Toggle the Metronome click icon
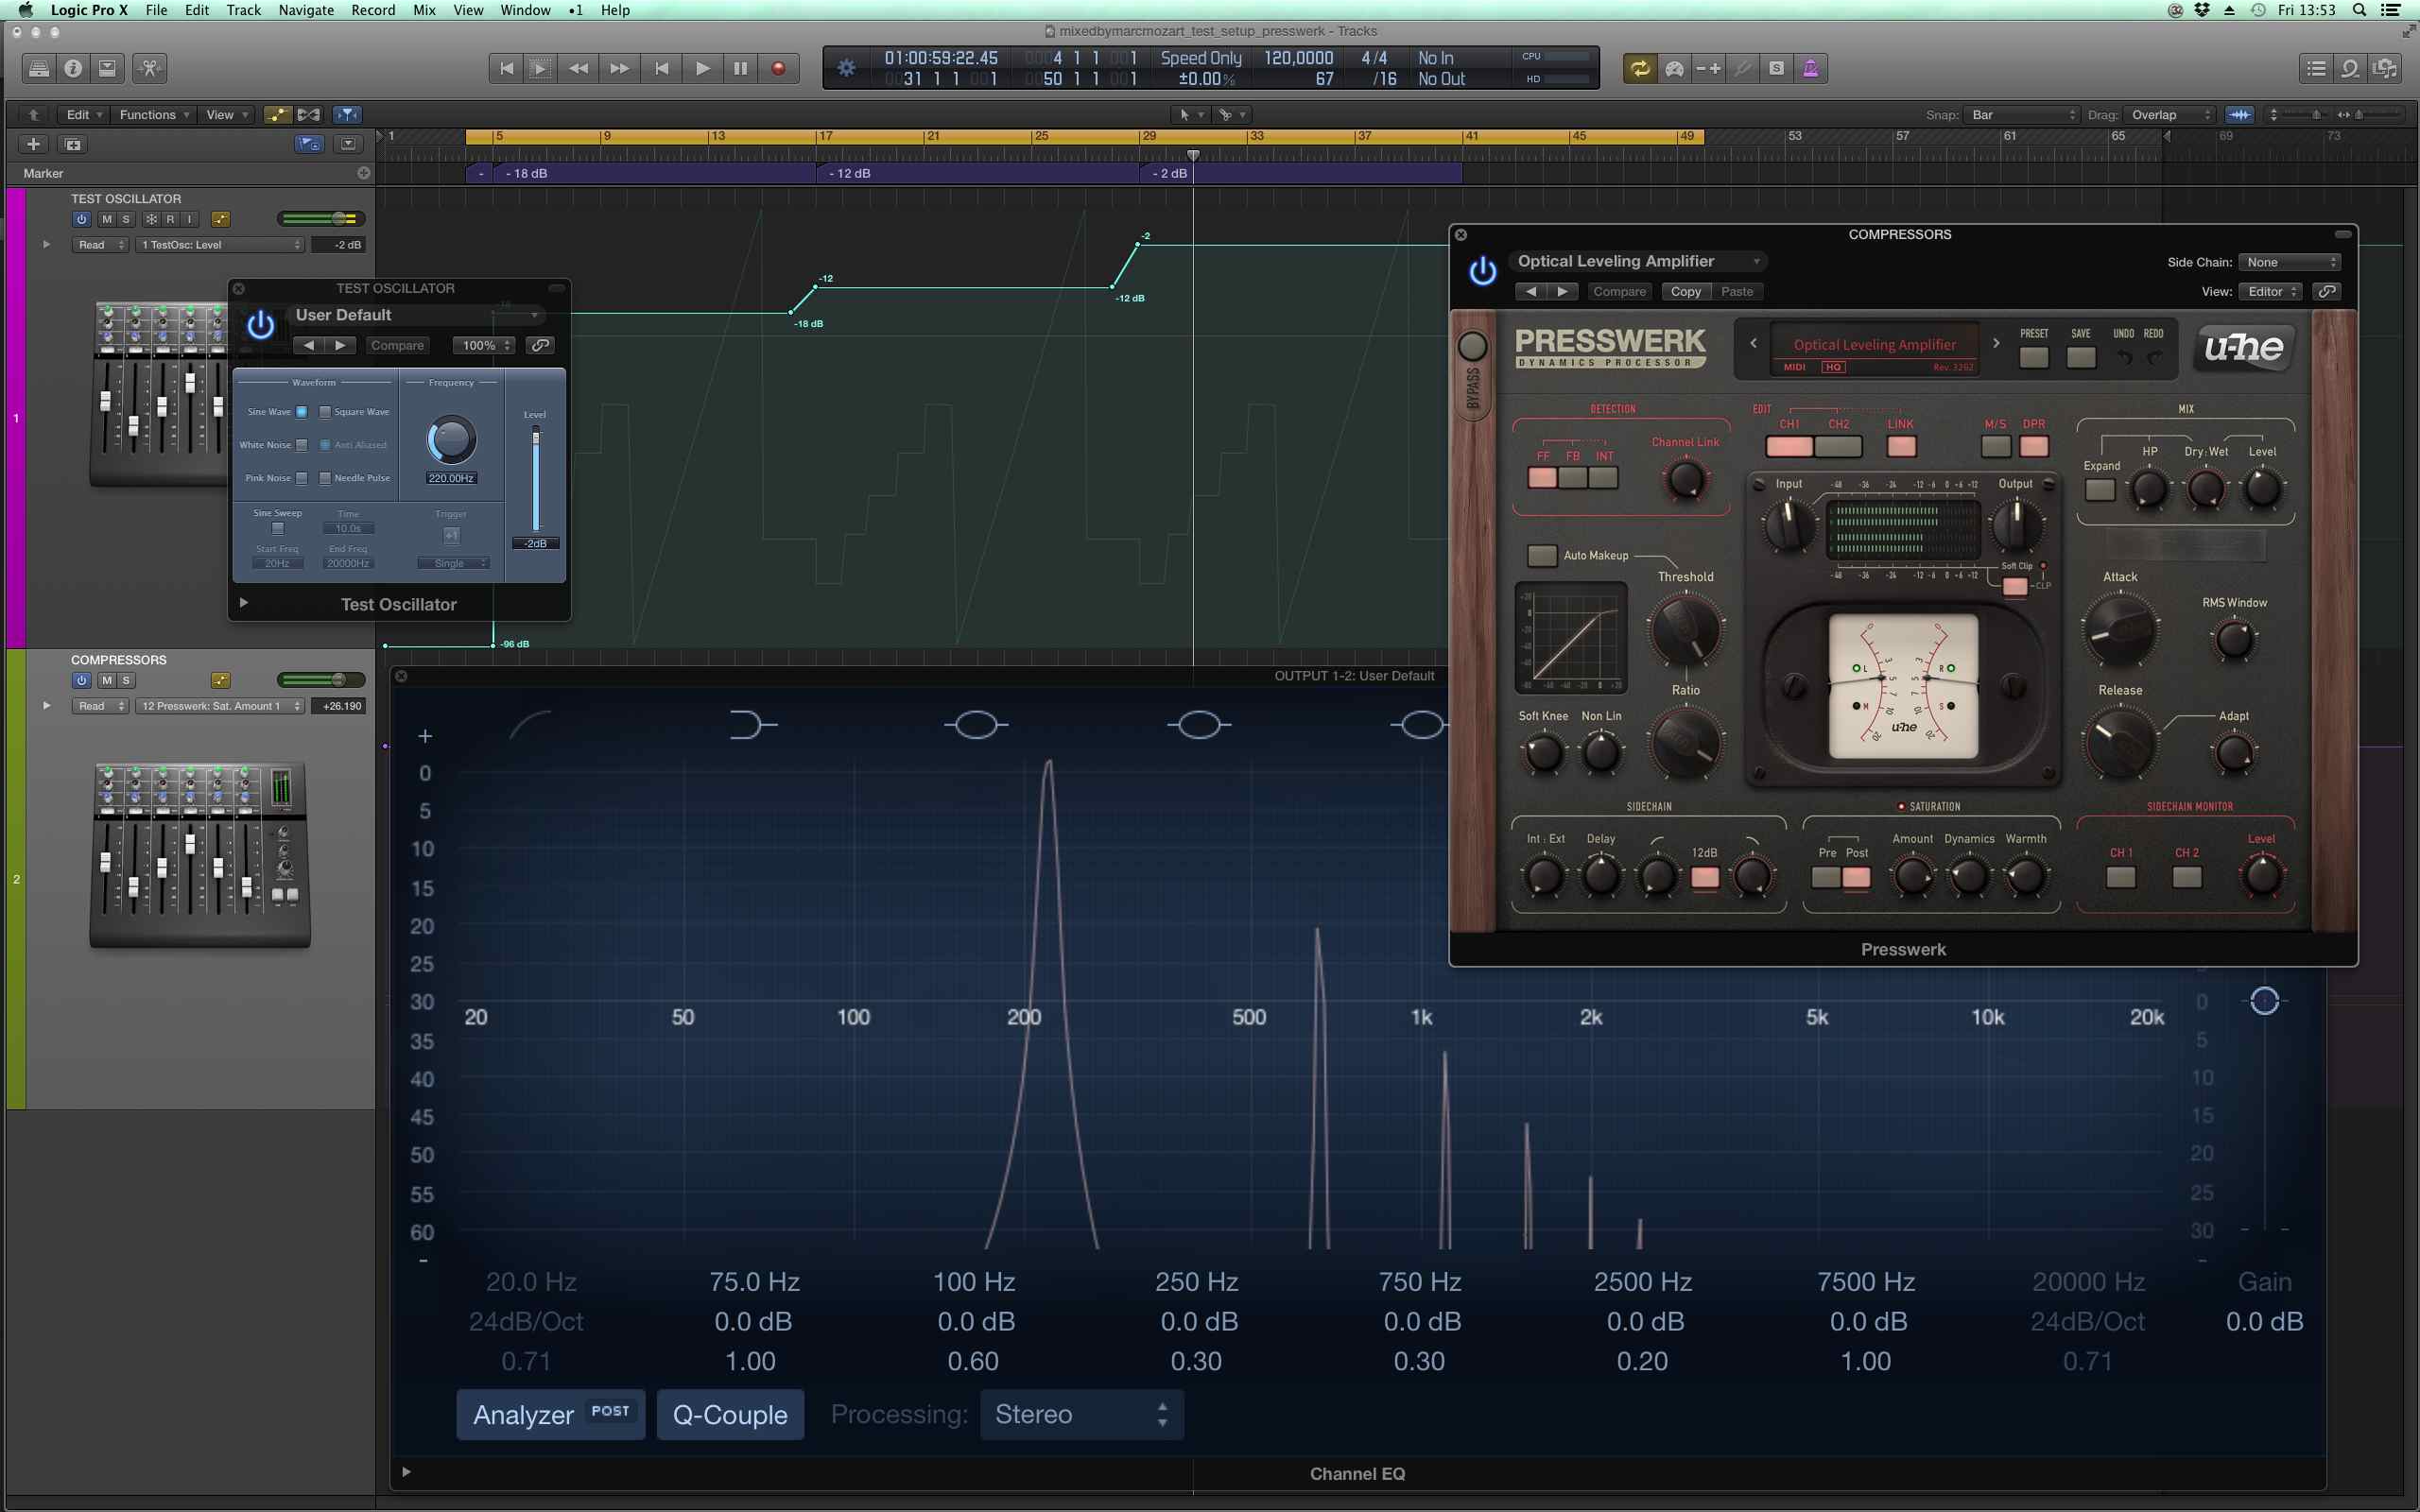 pyautogui.click(x=1810, y=68)
